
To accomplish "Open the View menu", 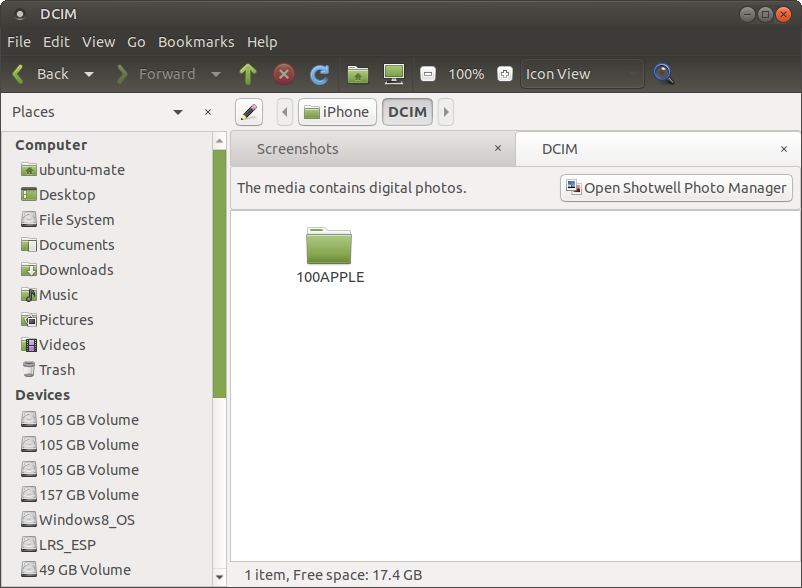I will (99, 42).
